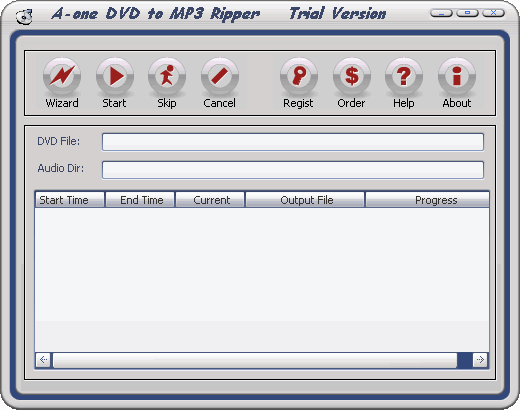This screenshot has width=520, height=410.
Task: Click the Progress column header
Action: point(427,200)
